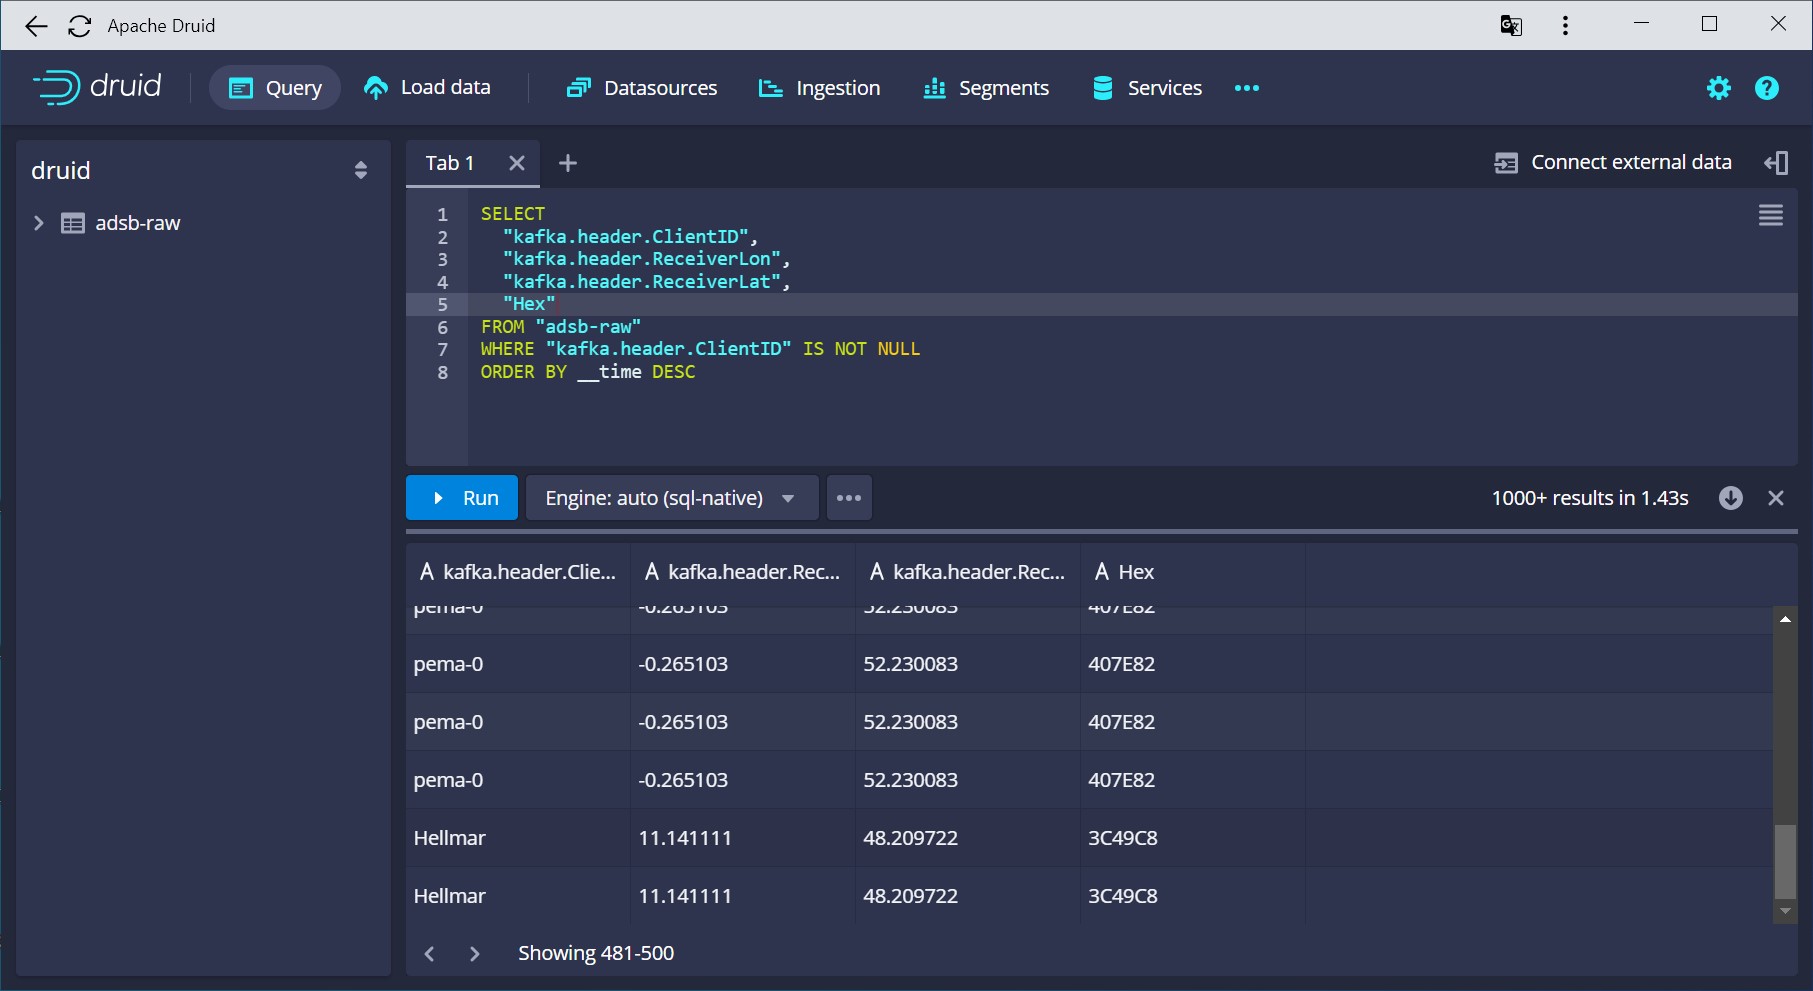Run the SQL query

click(461, 497)
